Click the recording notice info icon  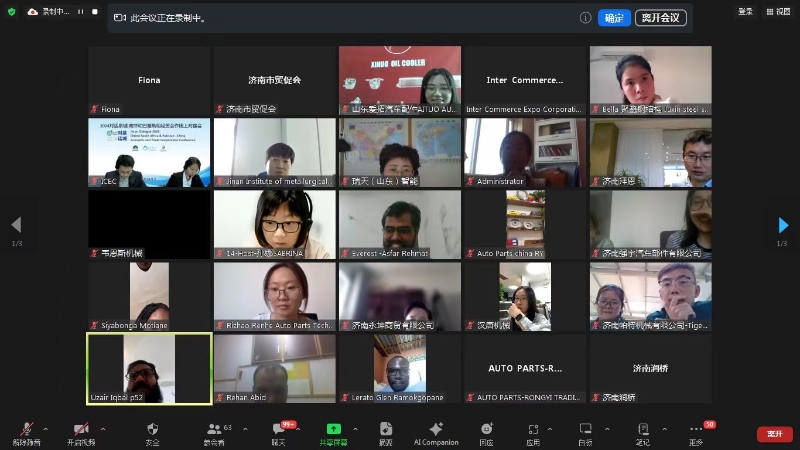coord(586,18)
